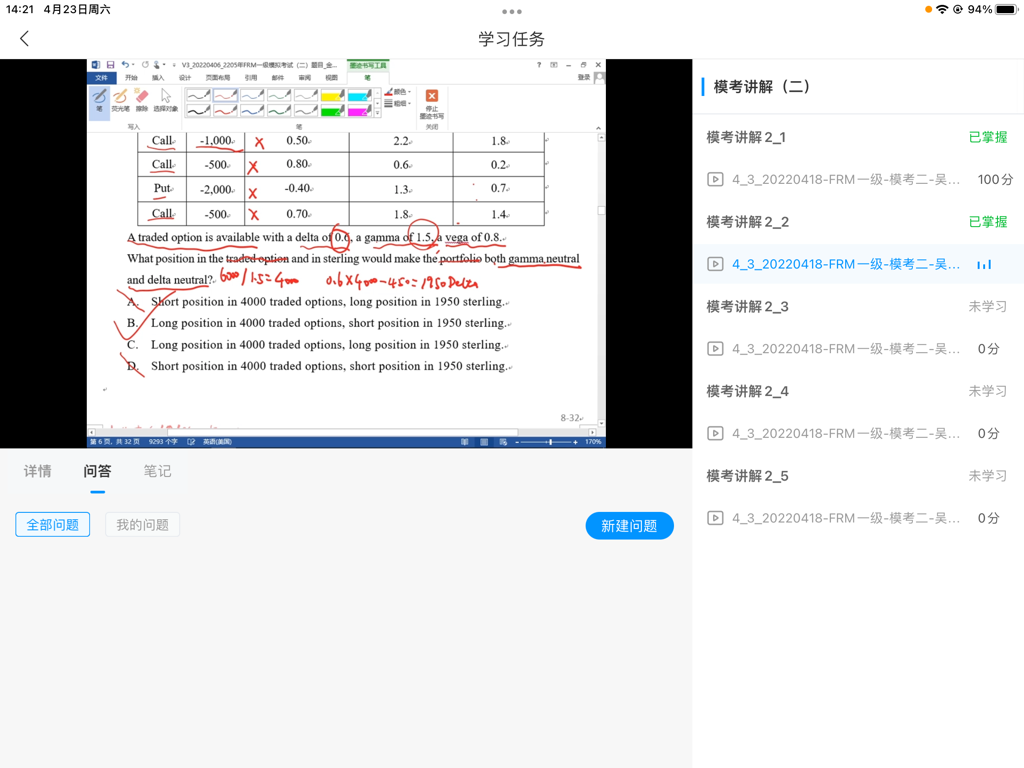
Task: Click the Save icon in Word quick access
Action: (110, 65)
